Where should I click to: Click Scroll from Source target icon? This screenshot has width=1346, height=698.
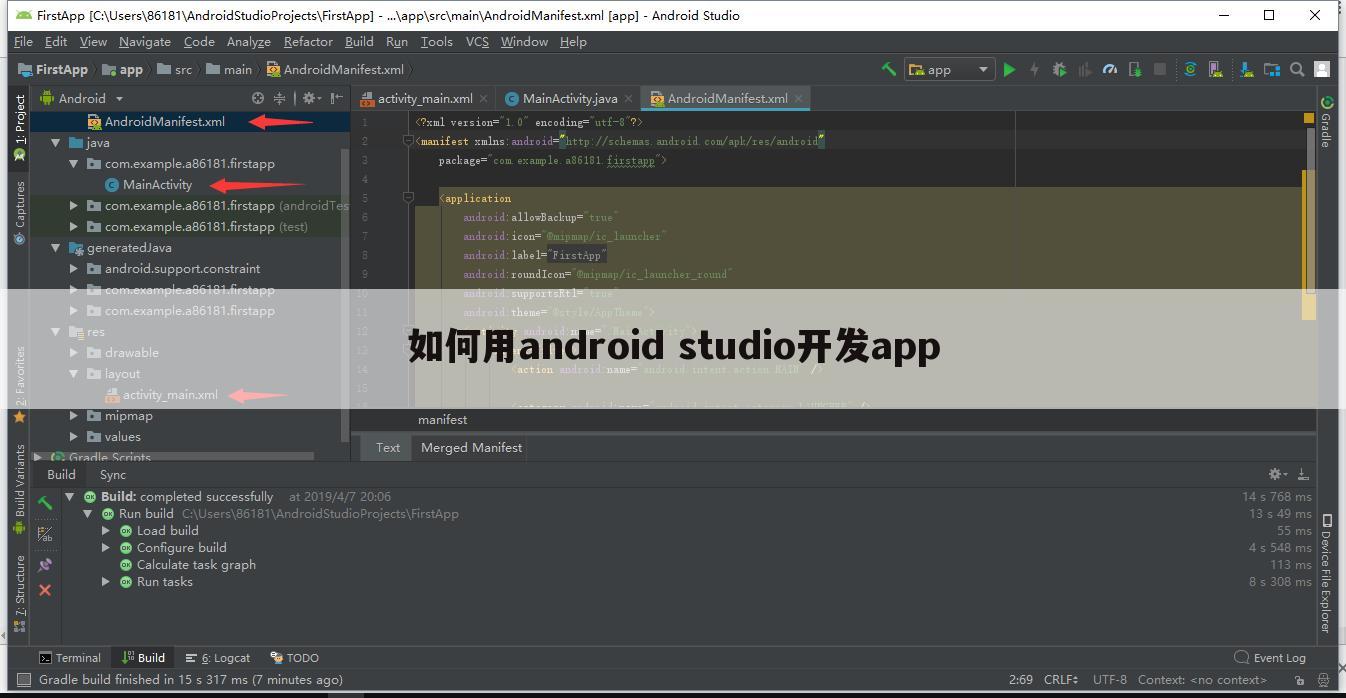point(258,98)
